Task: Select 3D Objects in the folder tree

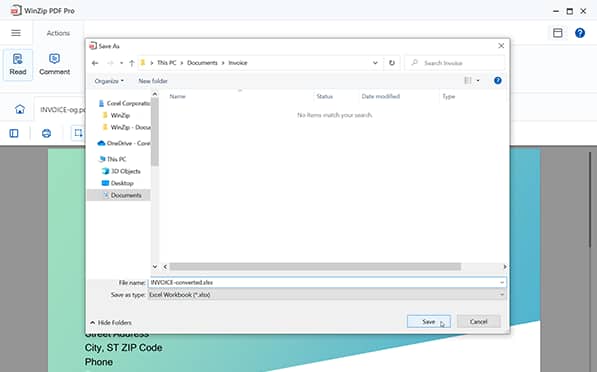Action: click(x=121, y=171)
